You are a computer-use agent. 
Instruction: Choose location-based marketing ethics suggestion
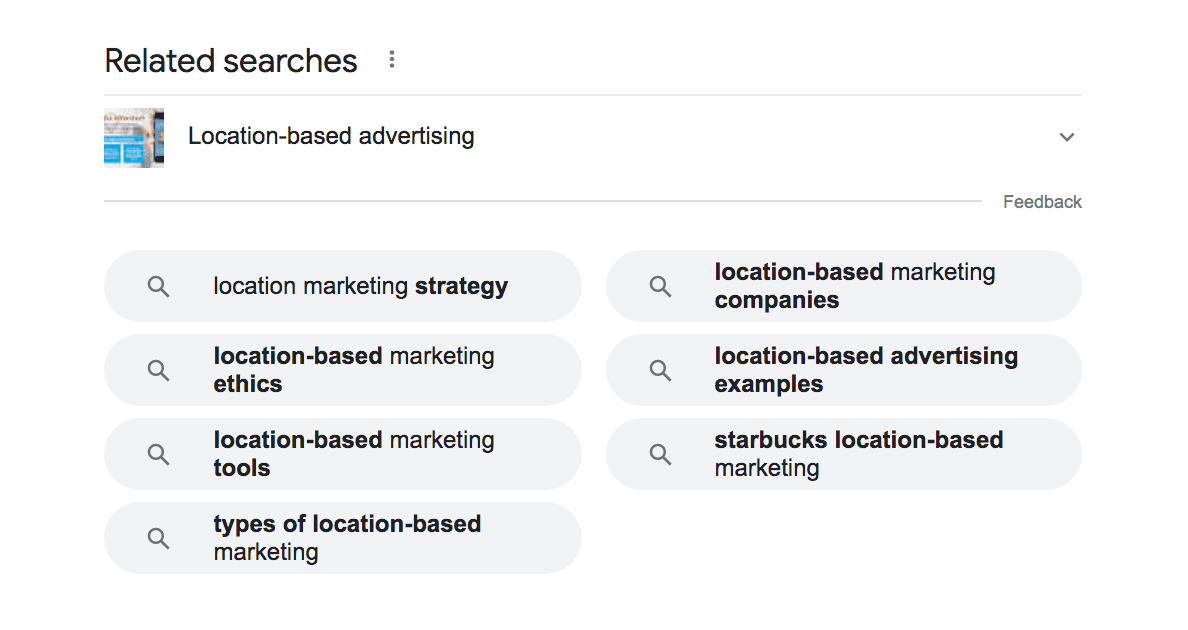(x=342, y=370)
